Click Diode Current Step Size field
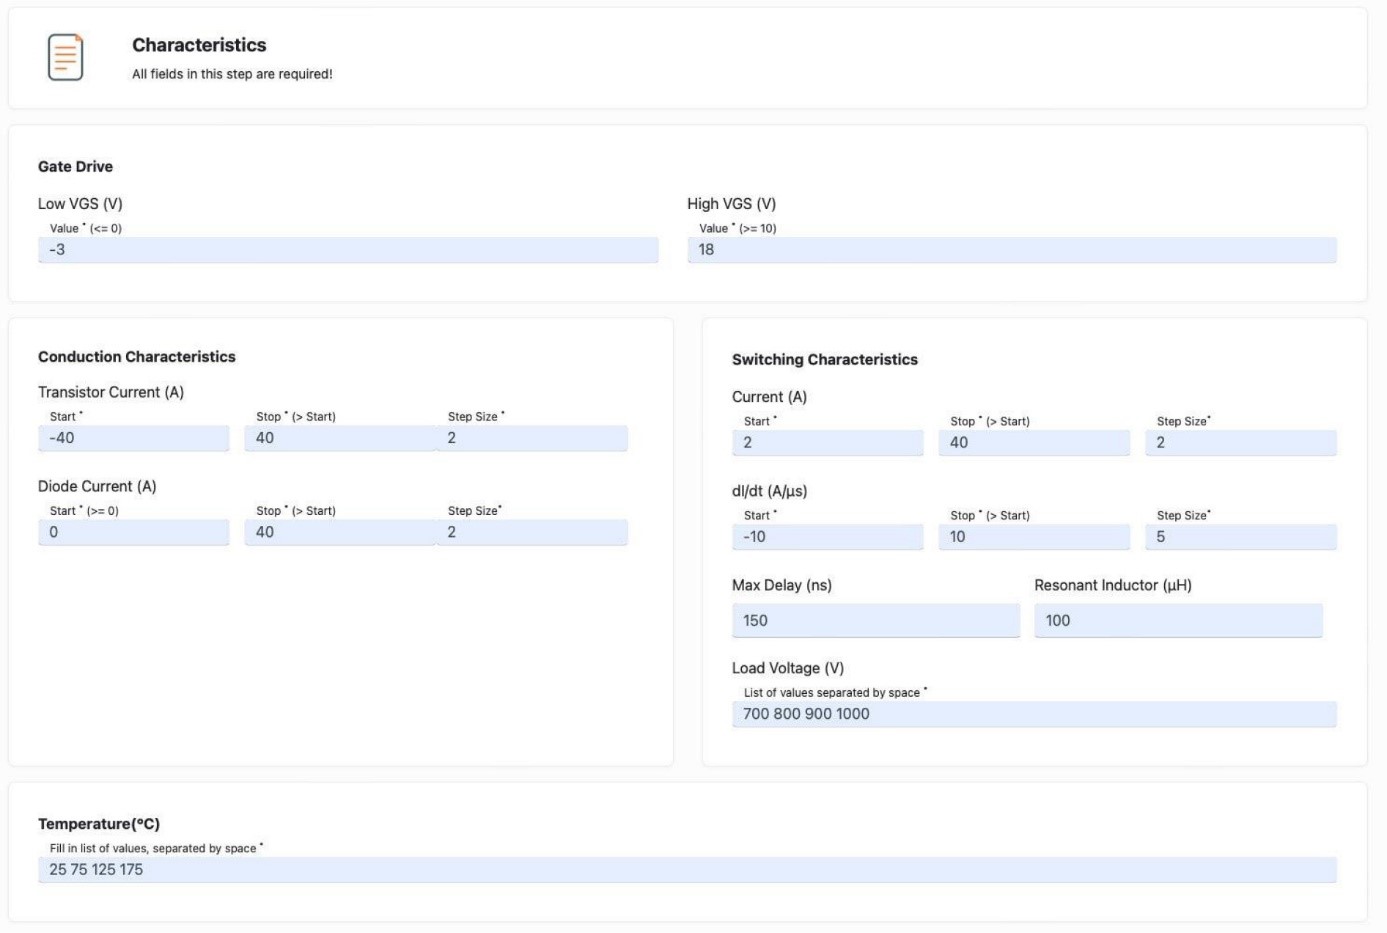This screenshot has height=933, width=1387. coord(532,532)
